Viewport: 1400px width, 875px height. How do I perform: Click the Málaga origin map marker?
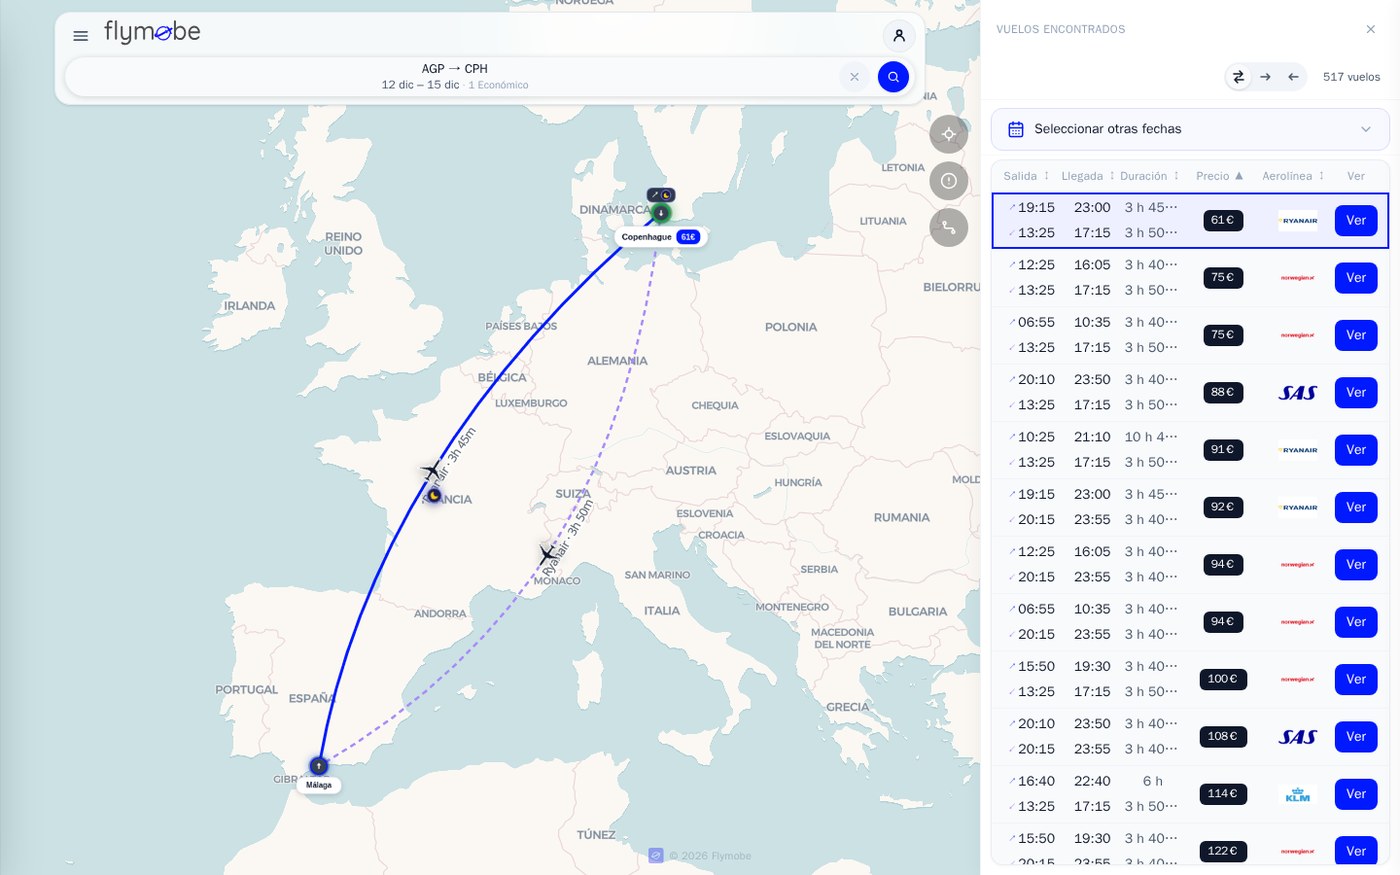click(319, 767)
